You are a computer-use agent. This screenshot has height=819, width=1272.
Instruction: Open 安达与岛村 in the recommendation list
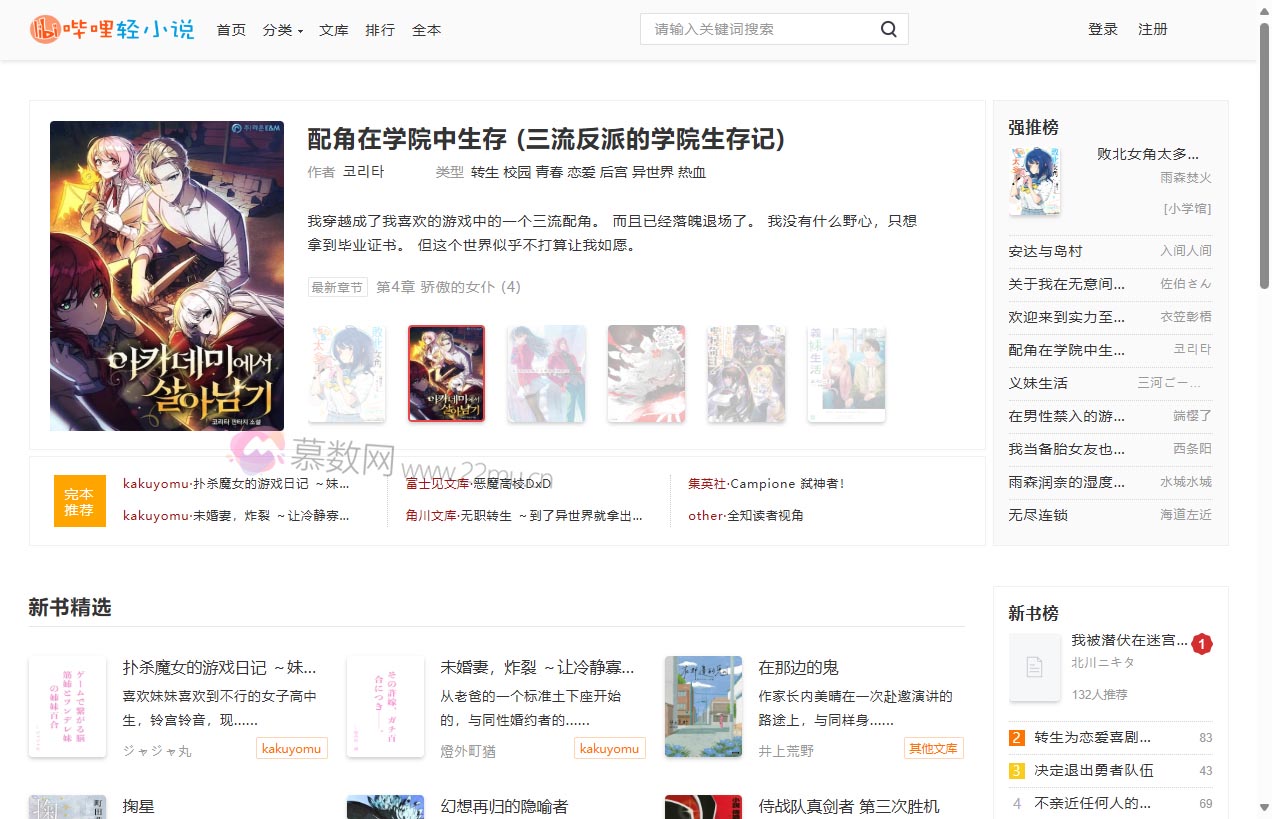coord(1045,251)
